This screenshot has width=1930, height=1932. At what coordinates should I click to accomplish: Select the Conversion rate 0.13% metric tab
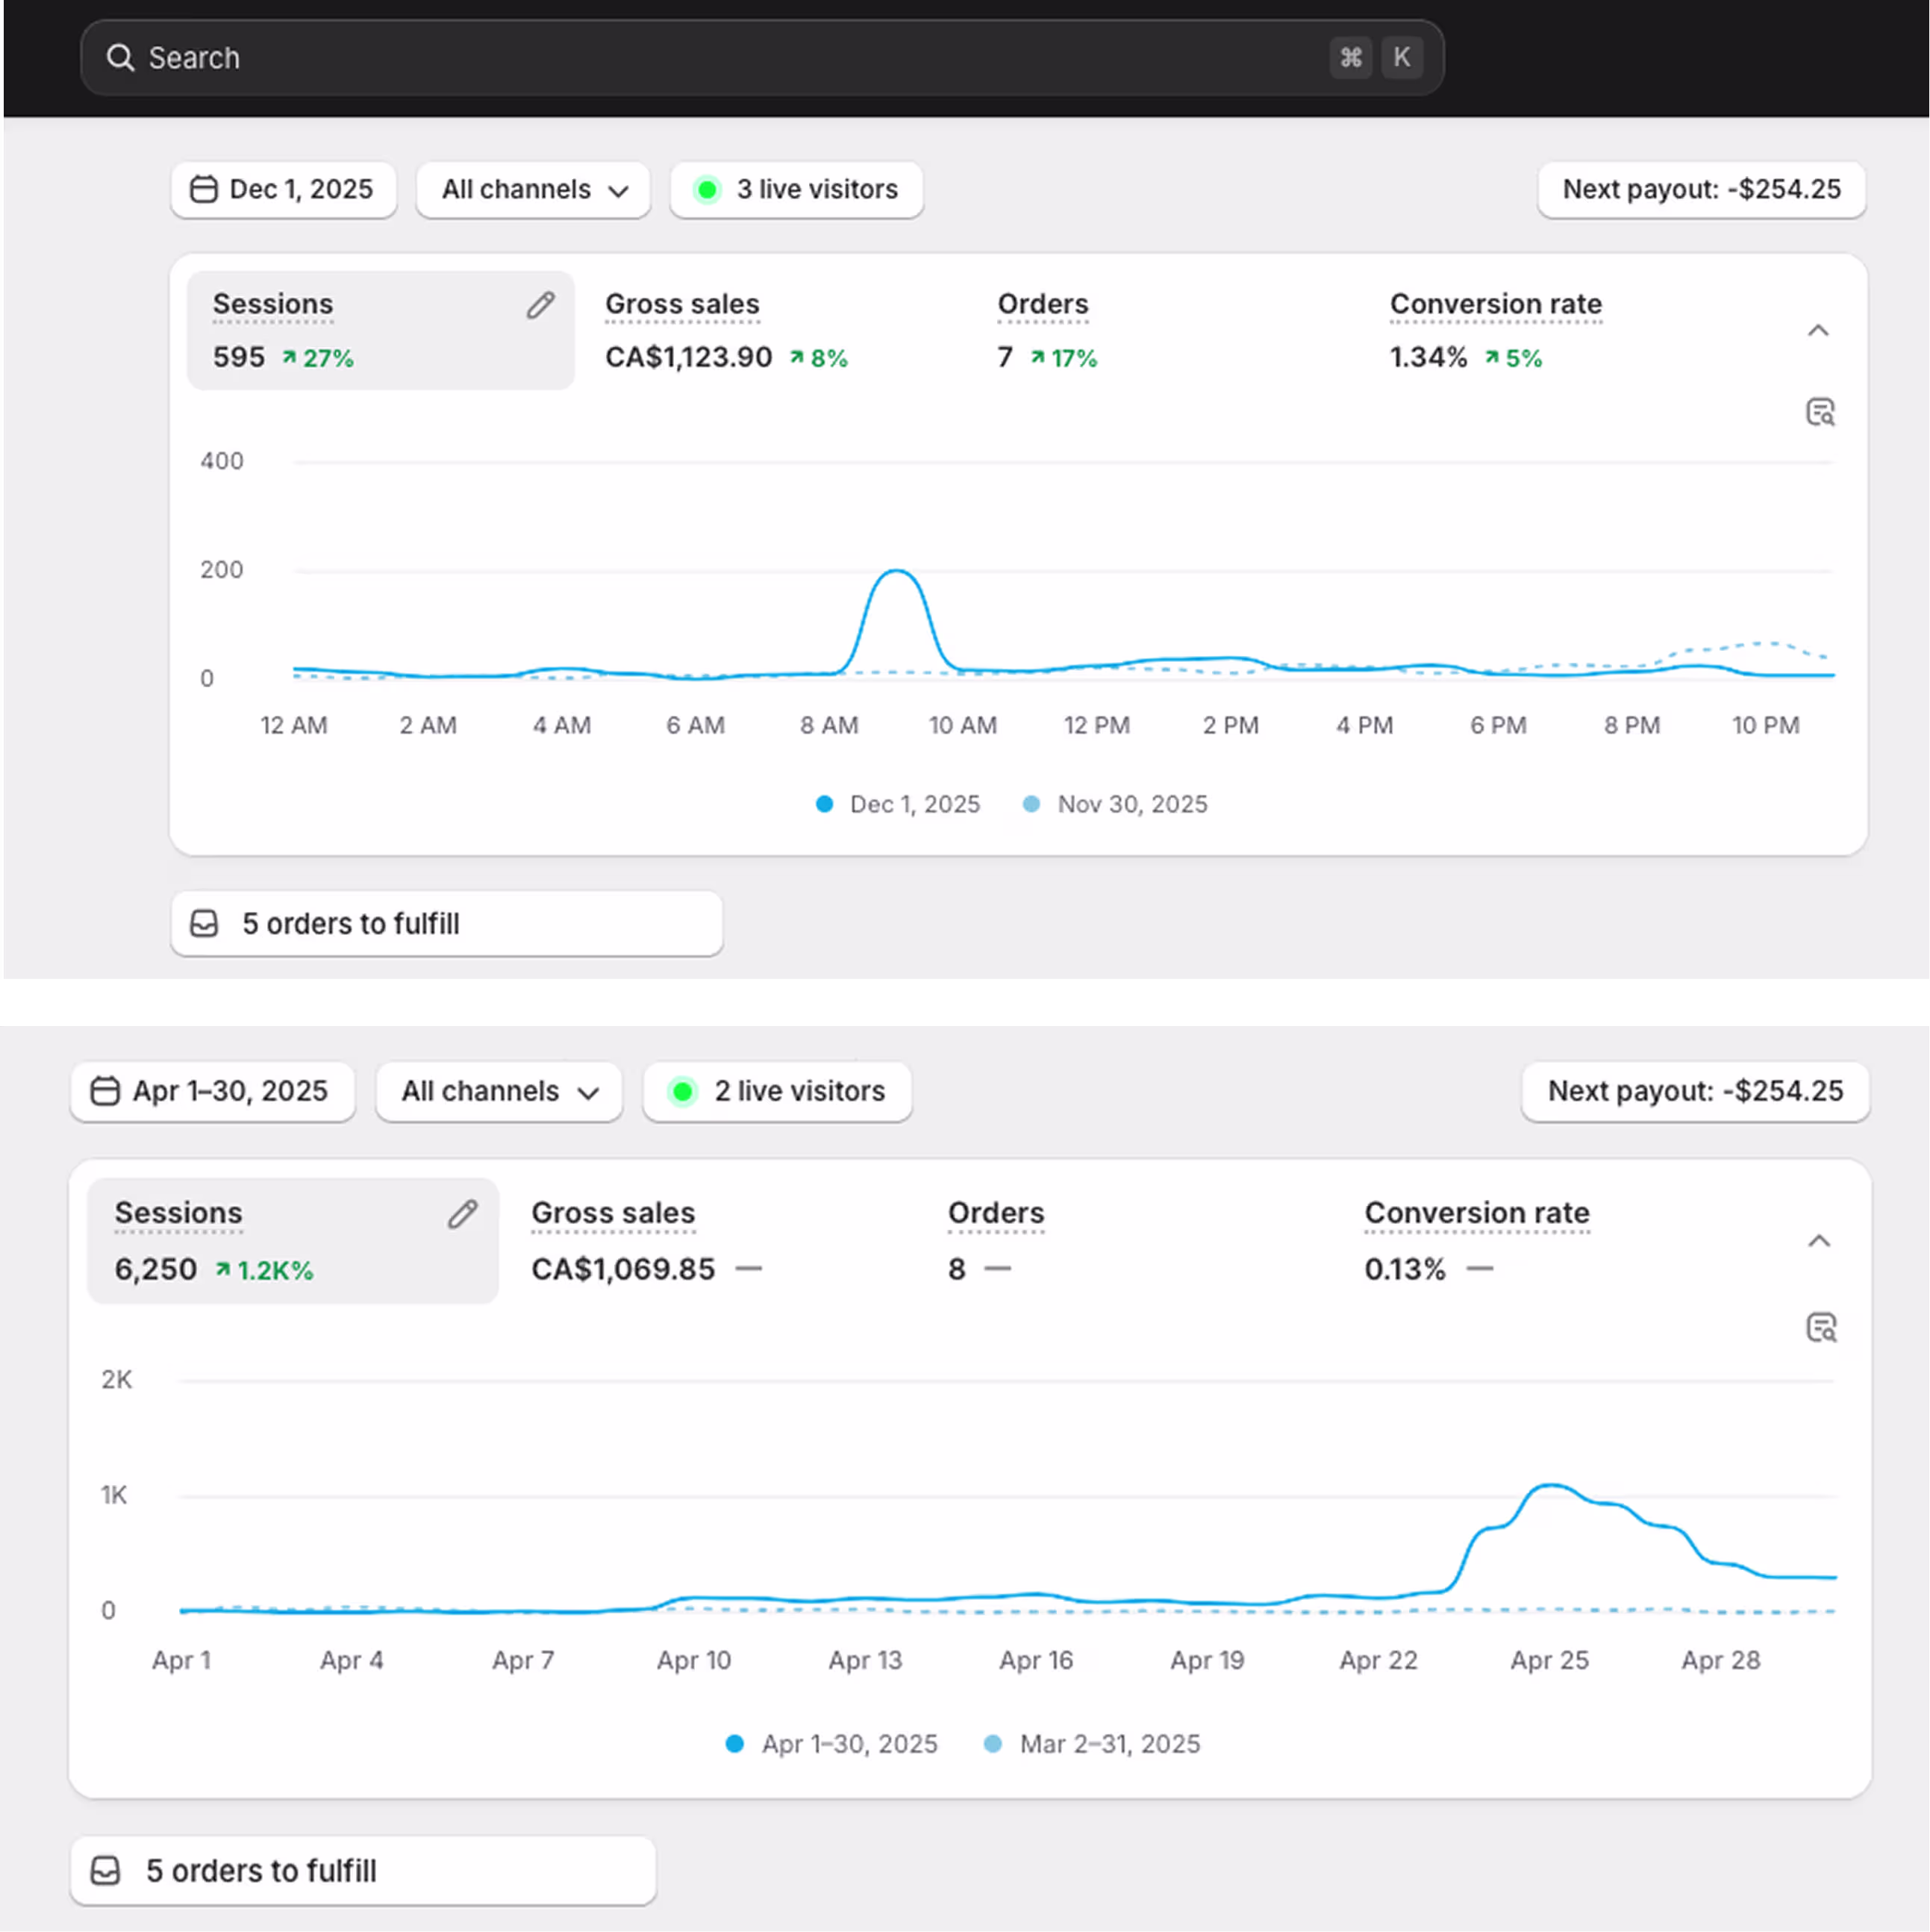coord(1476,1241)
